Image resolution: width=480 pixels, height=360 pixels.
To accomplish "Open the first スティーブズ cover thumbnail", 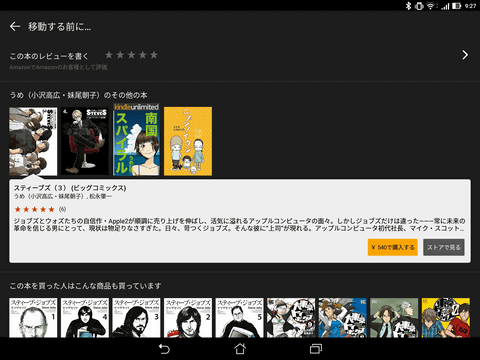I will [33, 141].
